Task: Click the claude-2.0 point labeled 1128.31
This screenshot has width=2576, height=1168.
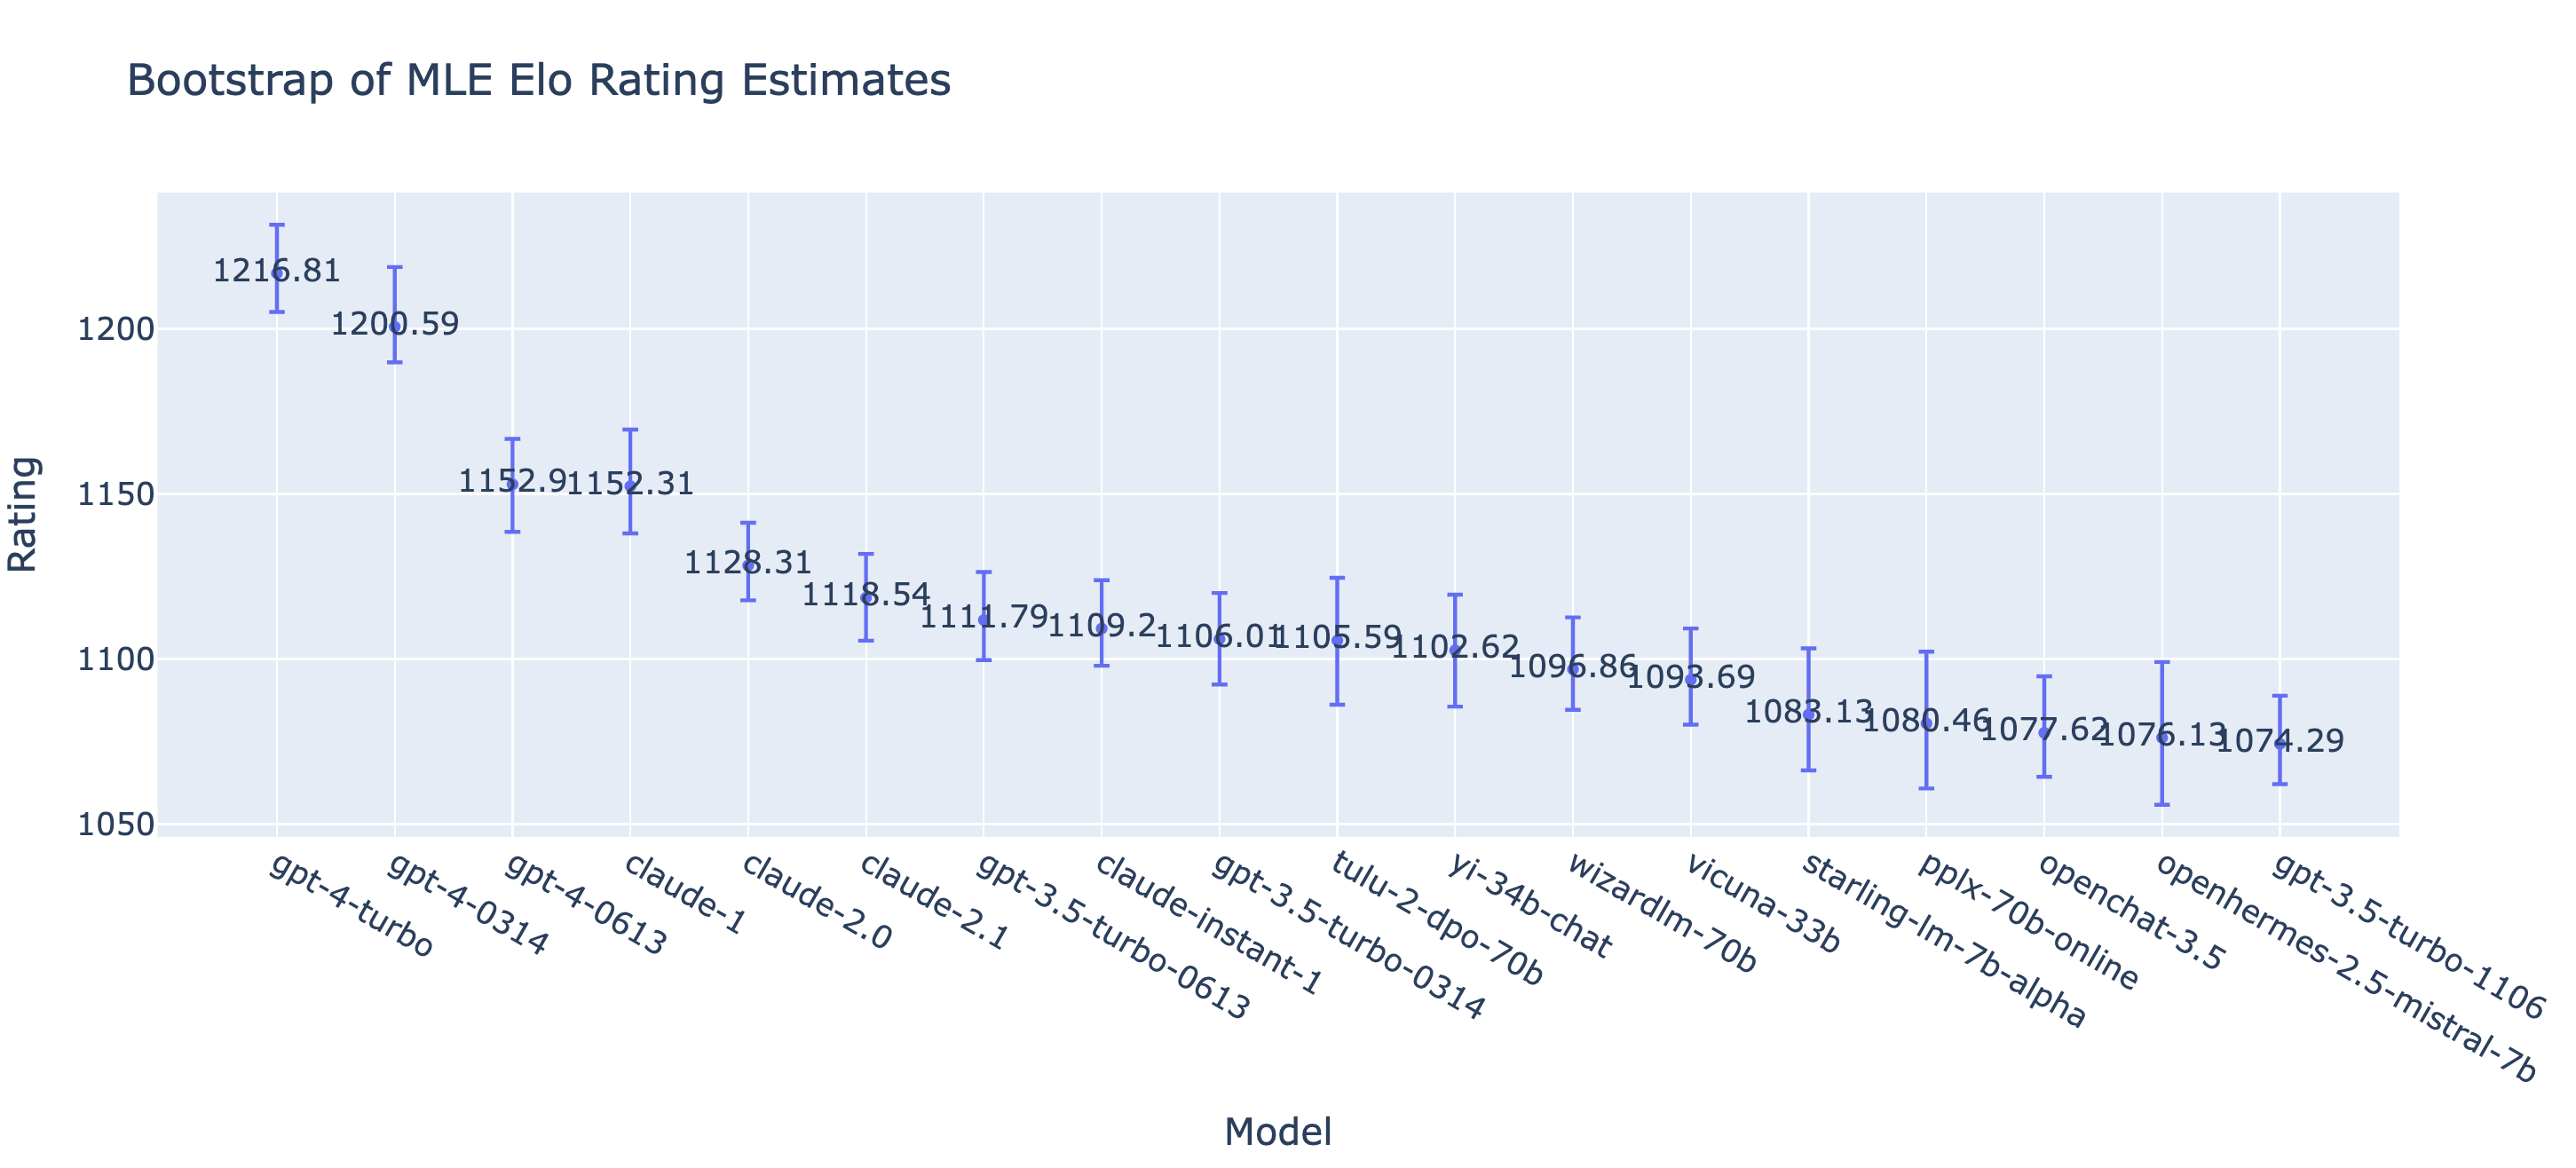Action: 748,565
